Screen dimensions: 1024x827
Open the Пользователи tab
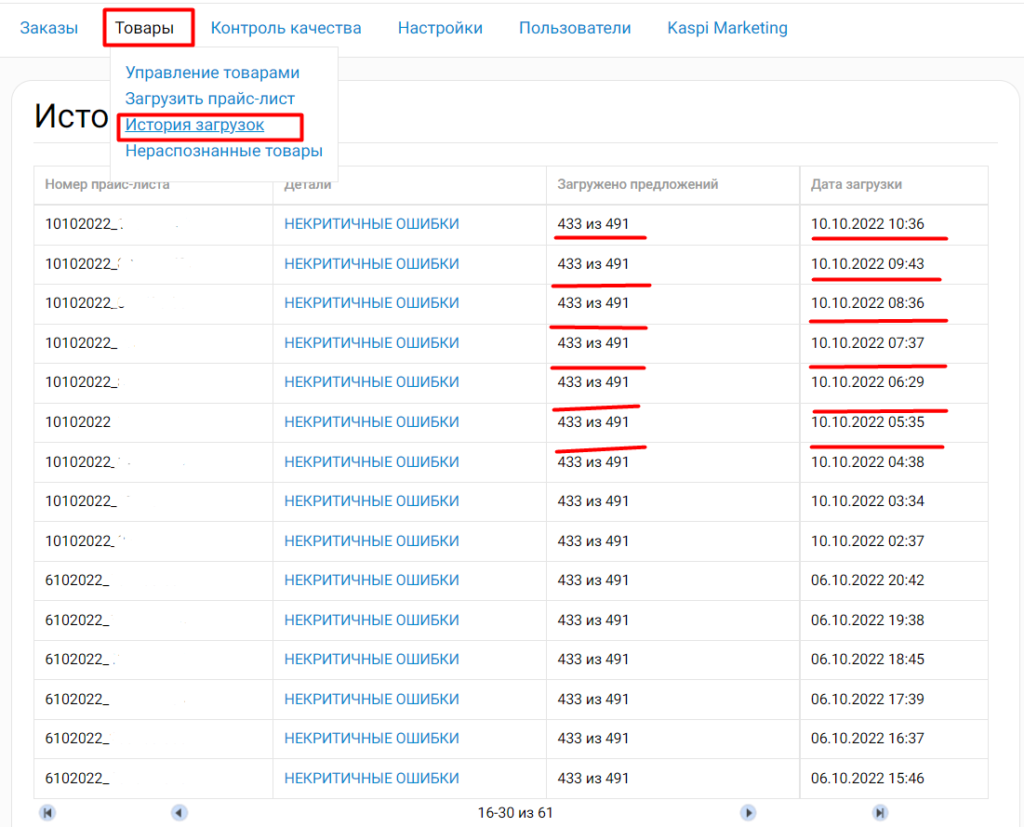[x=575, y=28]
